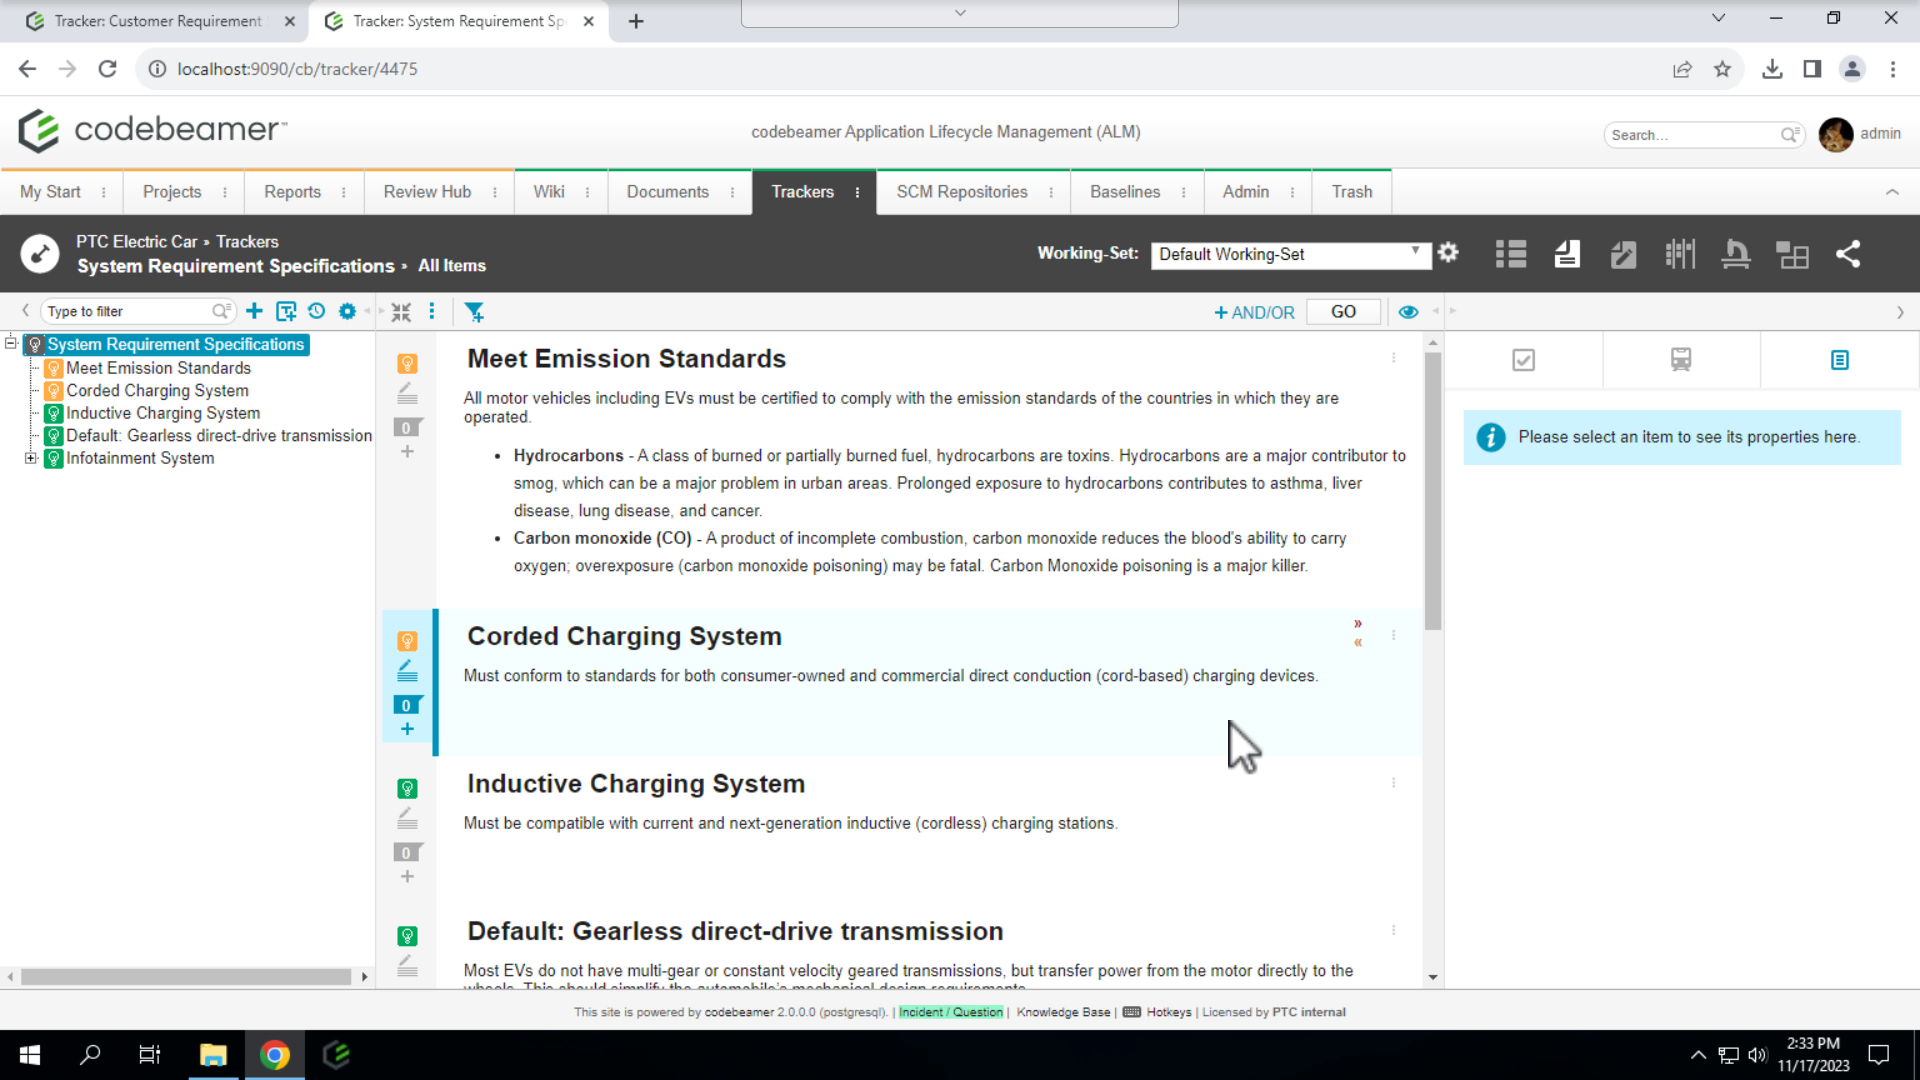Select the checkbox tab in the right properties panel
This screenshot has height=1080, width=1920.
coord(1522,359)
